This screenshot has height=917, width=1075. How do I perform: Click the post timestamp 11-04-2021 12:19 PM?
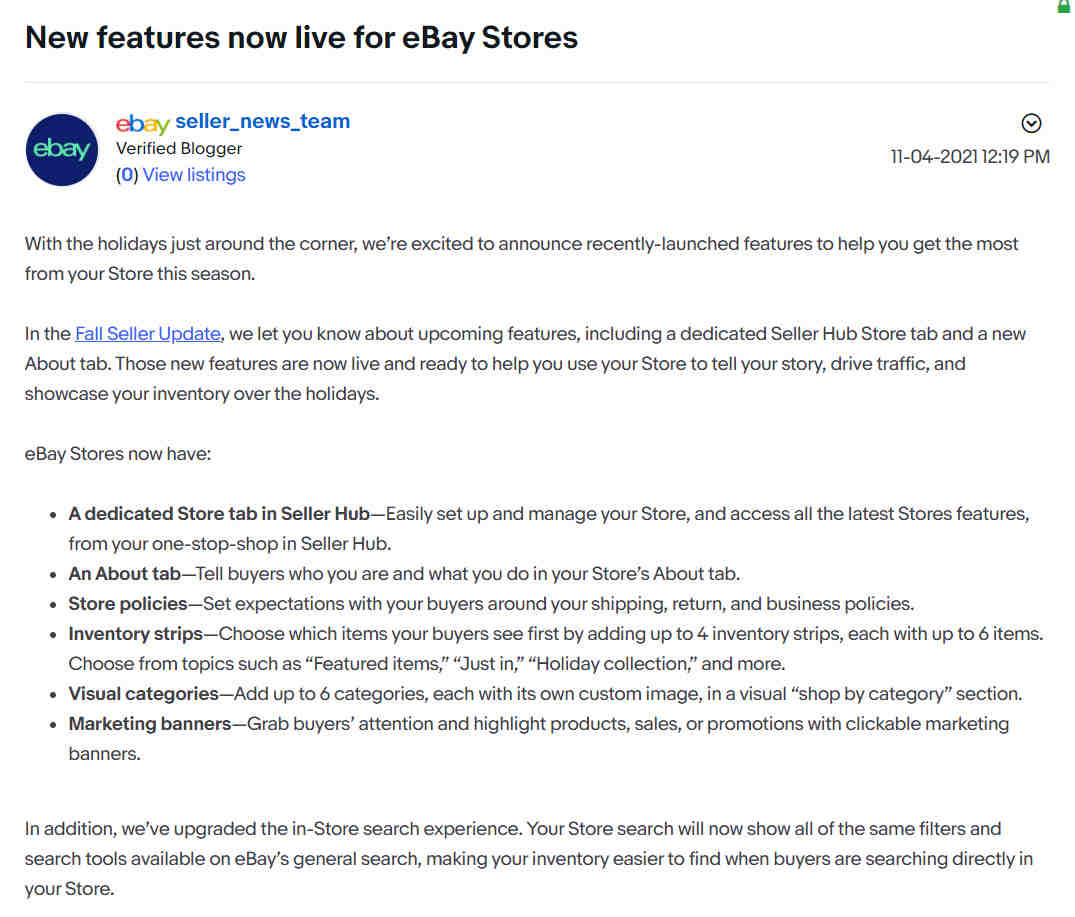pyautogui.click(x=970, y=157)
